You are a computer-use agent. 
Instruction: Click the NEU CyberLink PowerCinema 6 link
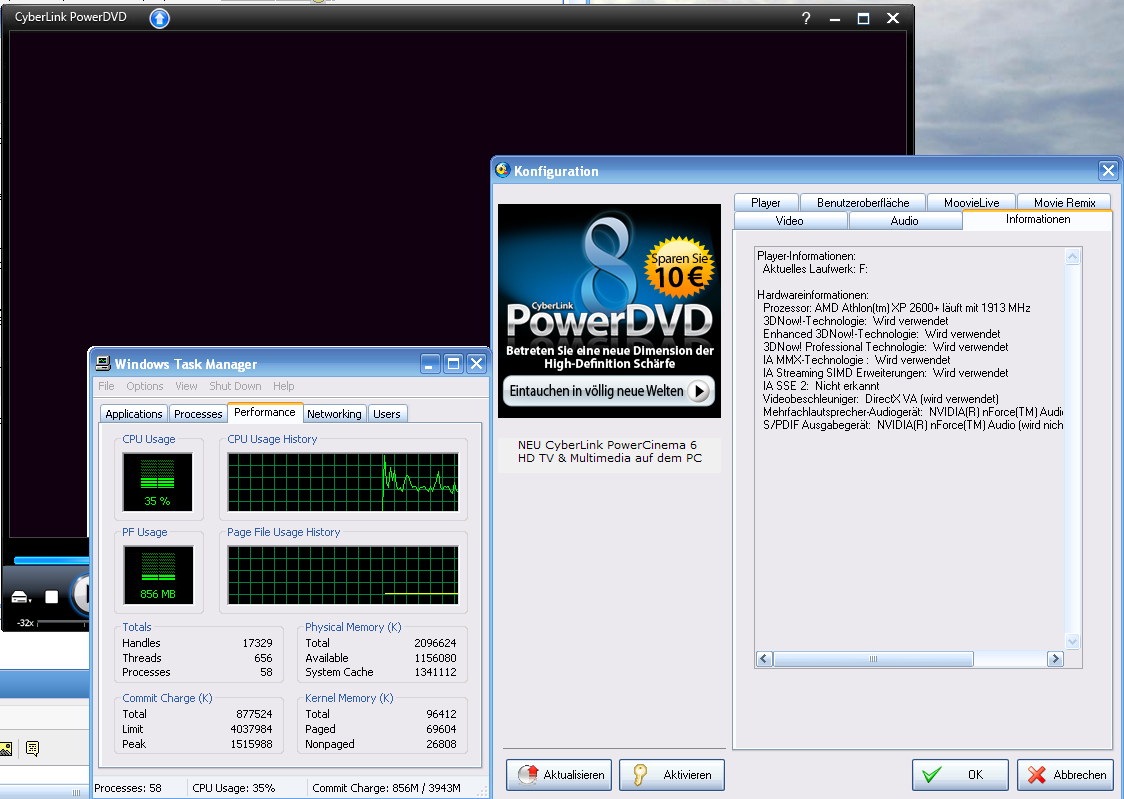click(x=609, y=451)
